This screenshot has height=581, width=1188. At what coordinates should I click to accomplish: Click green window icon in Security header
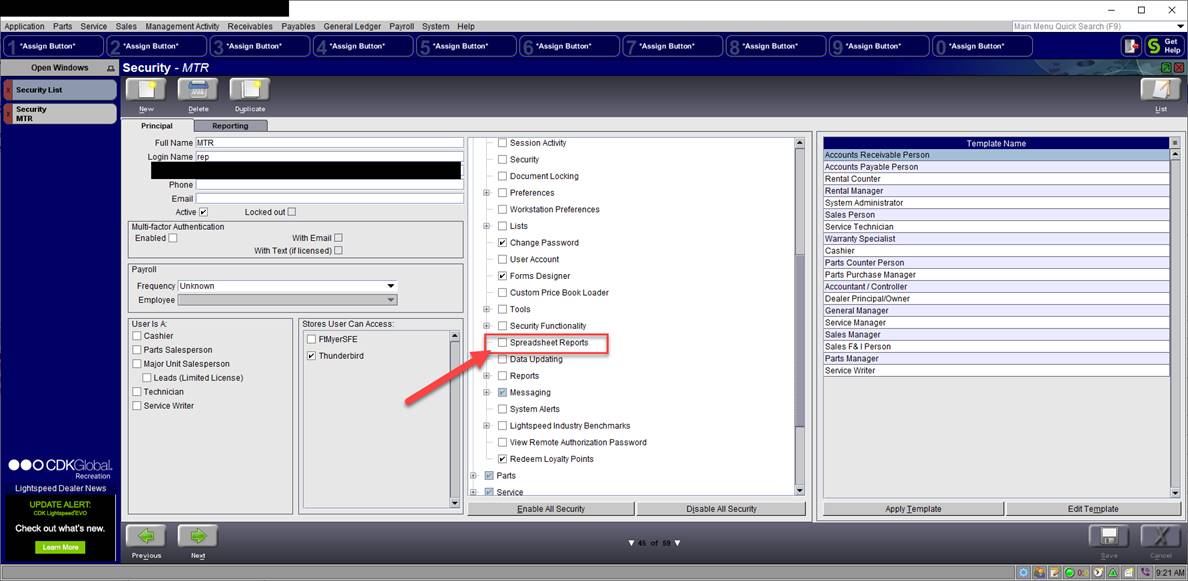point(1165,68)
